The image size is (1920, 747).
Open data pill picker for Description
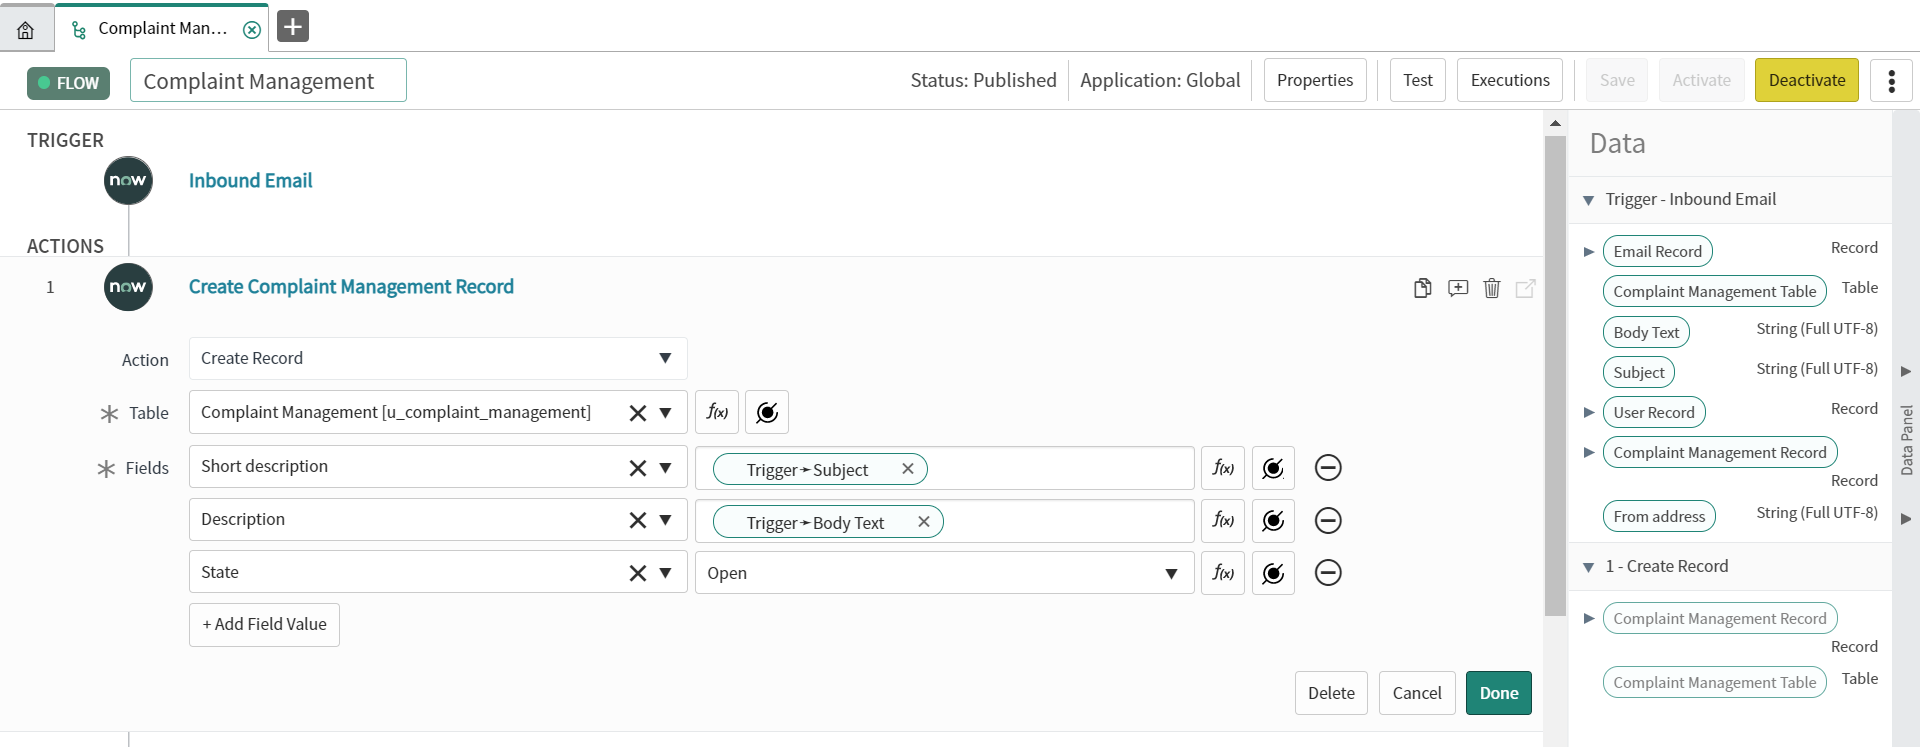pos(1273,520)
